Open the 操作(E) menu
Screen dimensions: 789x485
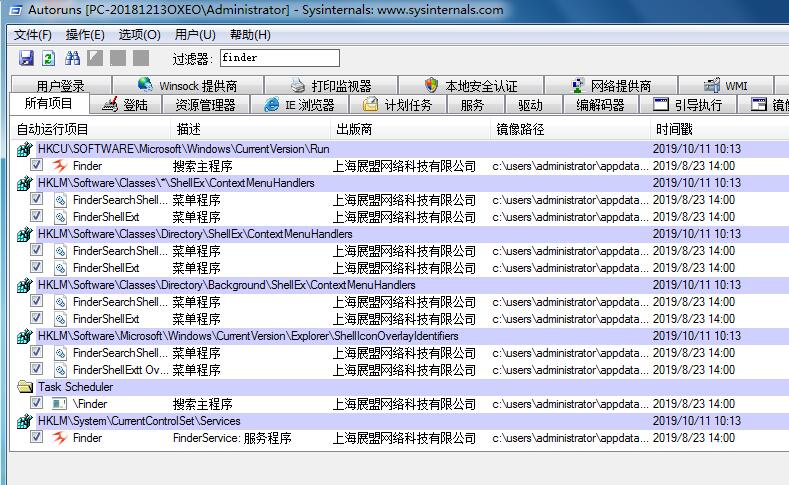85,35
